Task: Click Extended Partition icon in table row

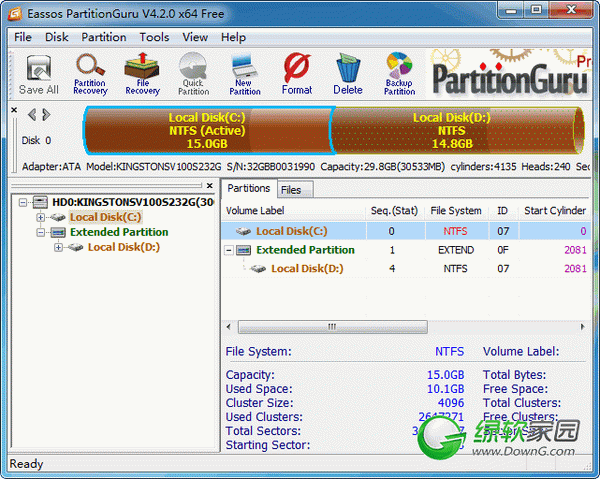Action: [x=244, y=250]
